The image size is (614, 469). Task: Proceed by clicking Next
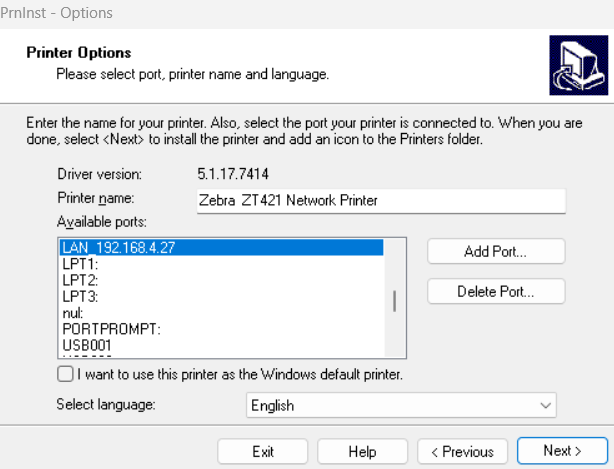point(562,451)
